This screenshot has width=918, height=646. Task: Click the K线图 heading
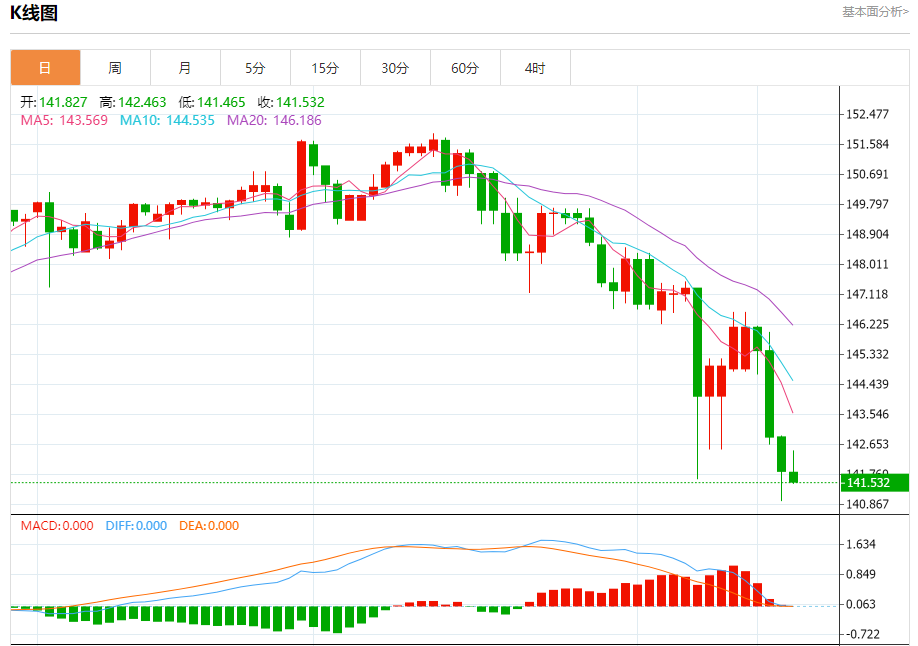coord(34,13)
